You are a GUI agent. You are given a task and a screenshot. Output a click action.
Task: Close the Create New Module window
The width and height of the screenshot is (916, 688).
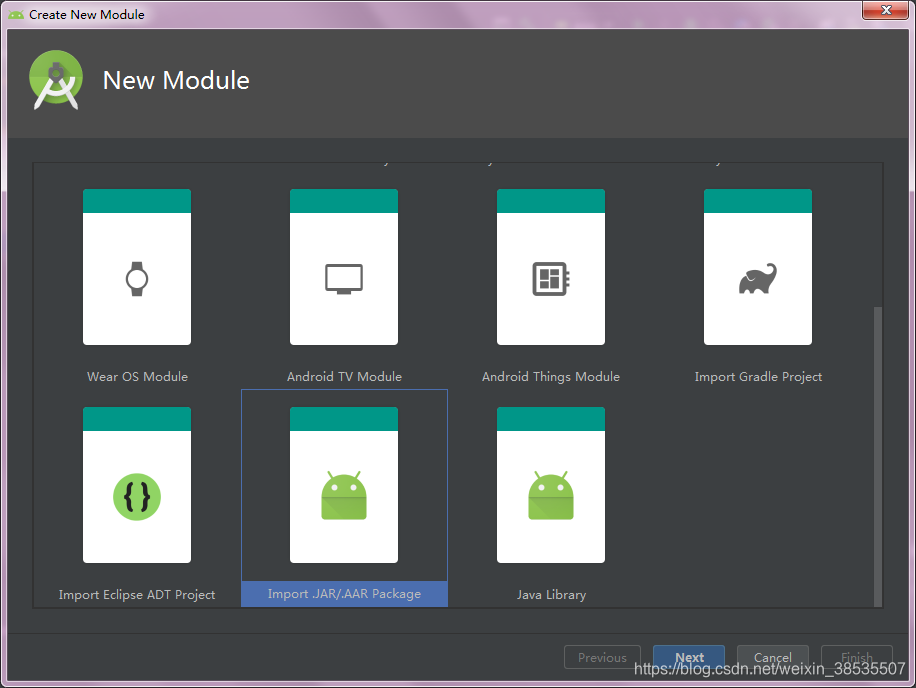pyautogui.click(x=886, y=10)
